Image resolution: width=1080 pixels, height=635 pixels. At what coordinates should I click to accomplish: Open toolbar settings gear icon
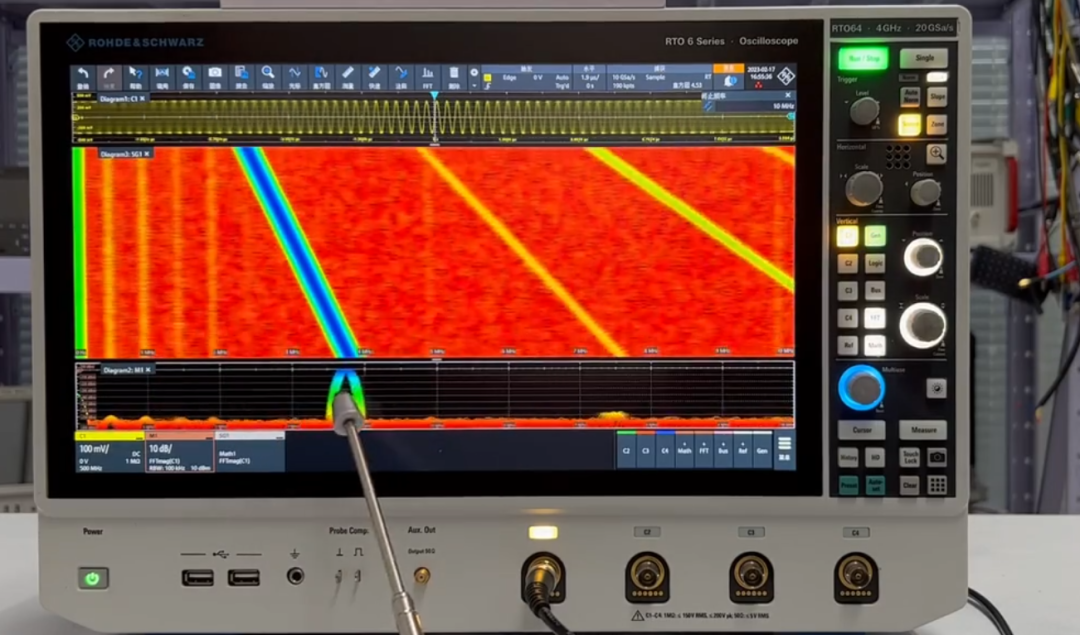tap(474, 72)
